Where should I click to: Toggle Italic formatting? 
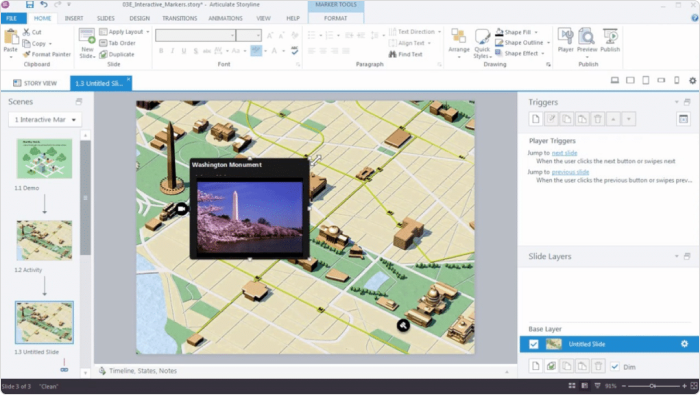click(172, 51)
